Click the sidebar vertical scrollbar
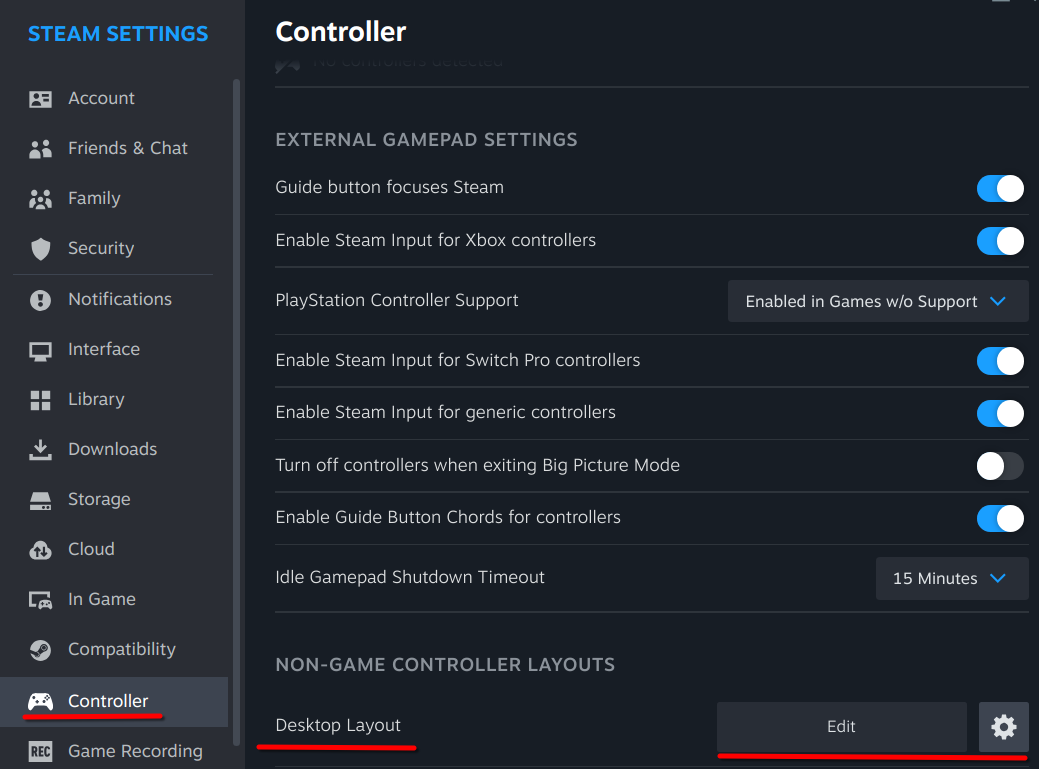The width and height of the screenshot is (1039, 769). pyautogui.click(x=237, y=400)
